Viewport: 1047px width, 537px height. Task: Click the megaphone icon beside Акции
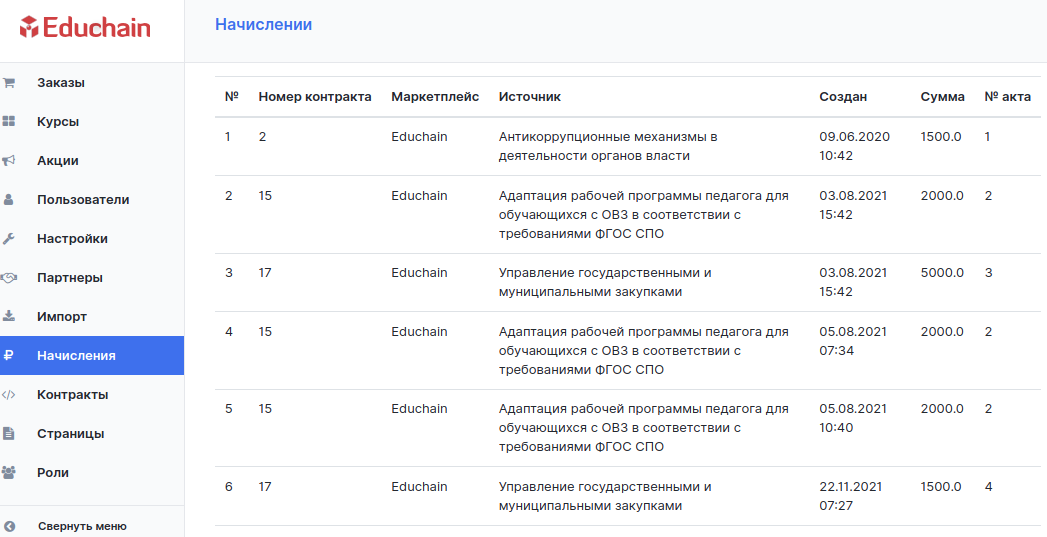pyautogui.click(x=9, y=160)
